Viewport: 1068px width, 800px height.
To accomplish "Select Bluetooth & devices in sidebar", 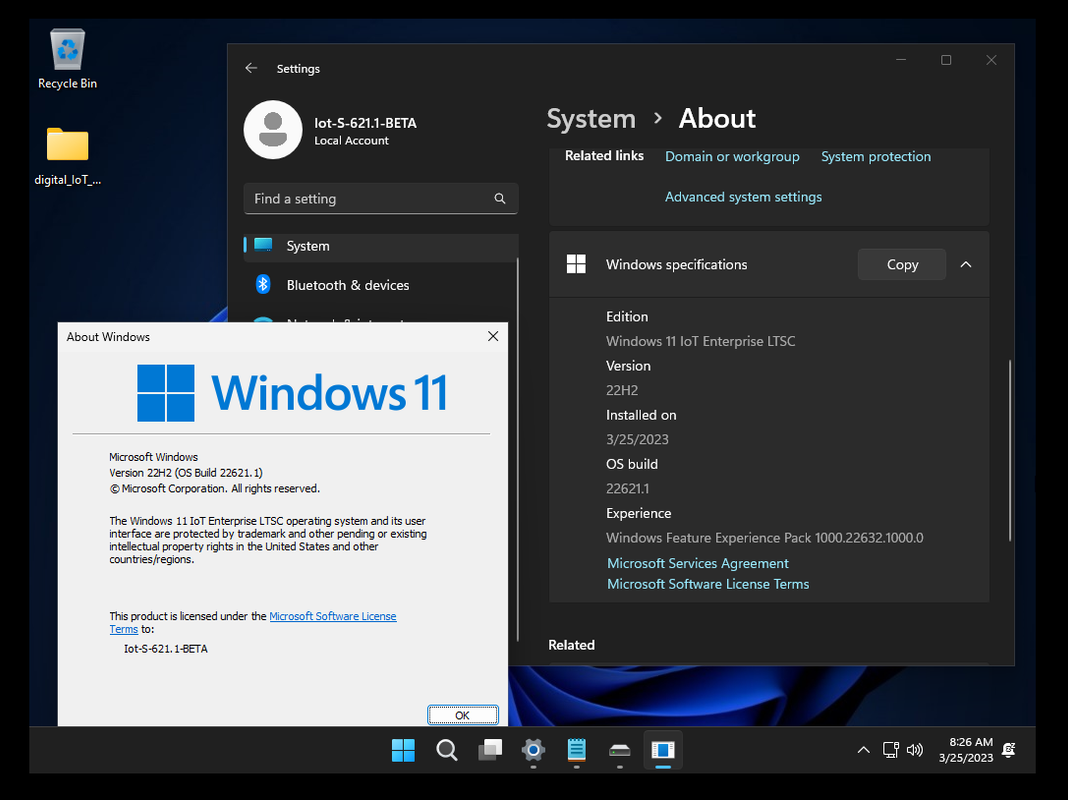I will click(381, 285).
